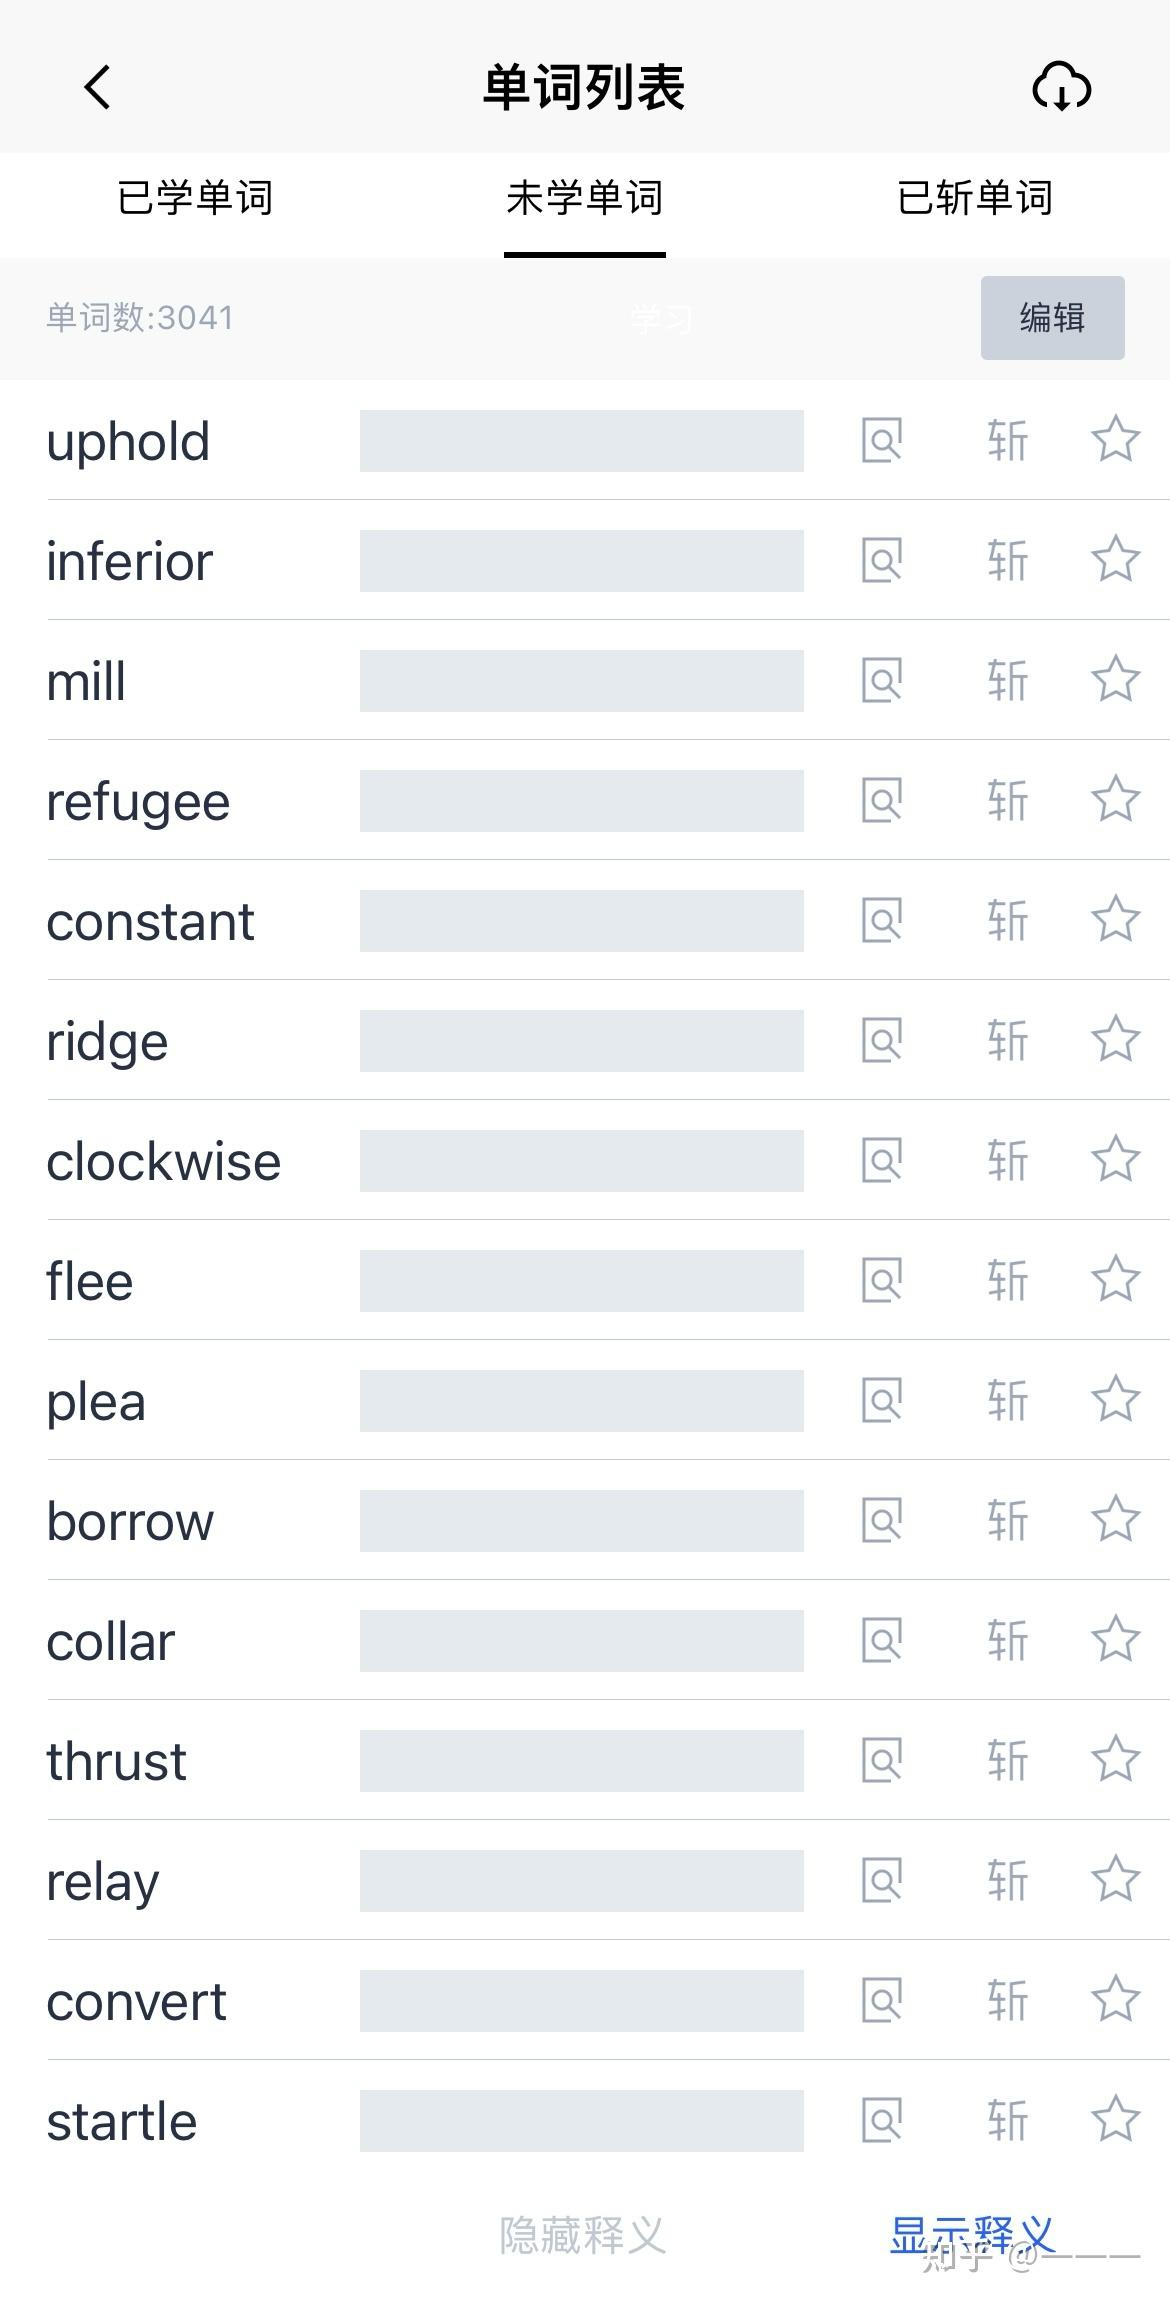
Task: Toggle the favorite star for constant
Action: pos(1115,920)
